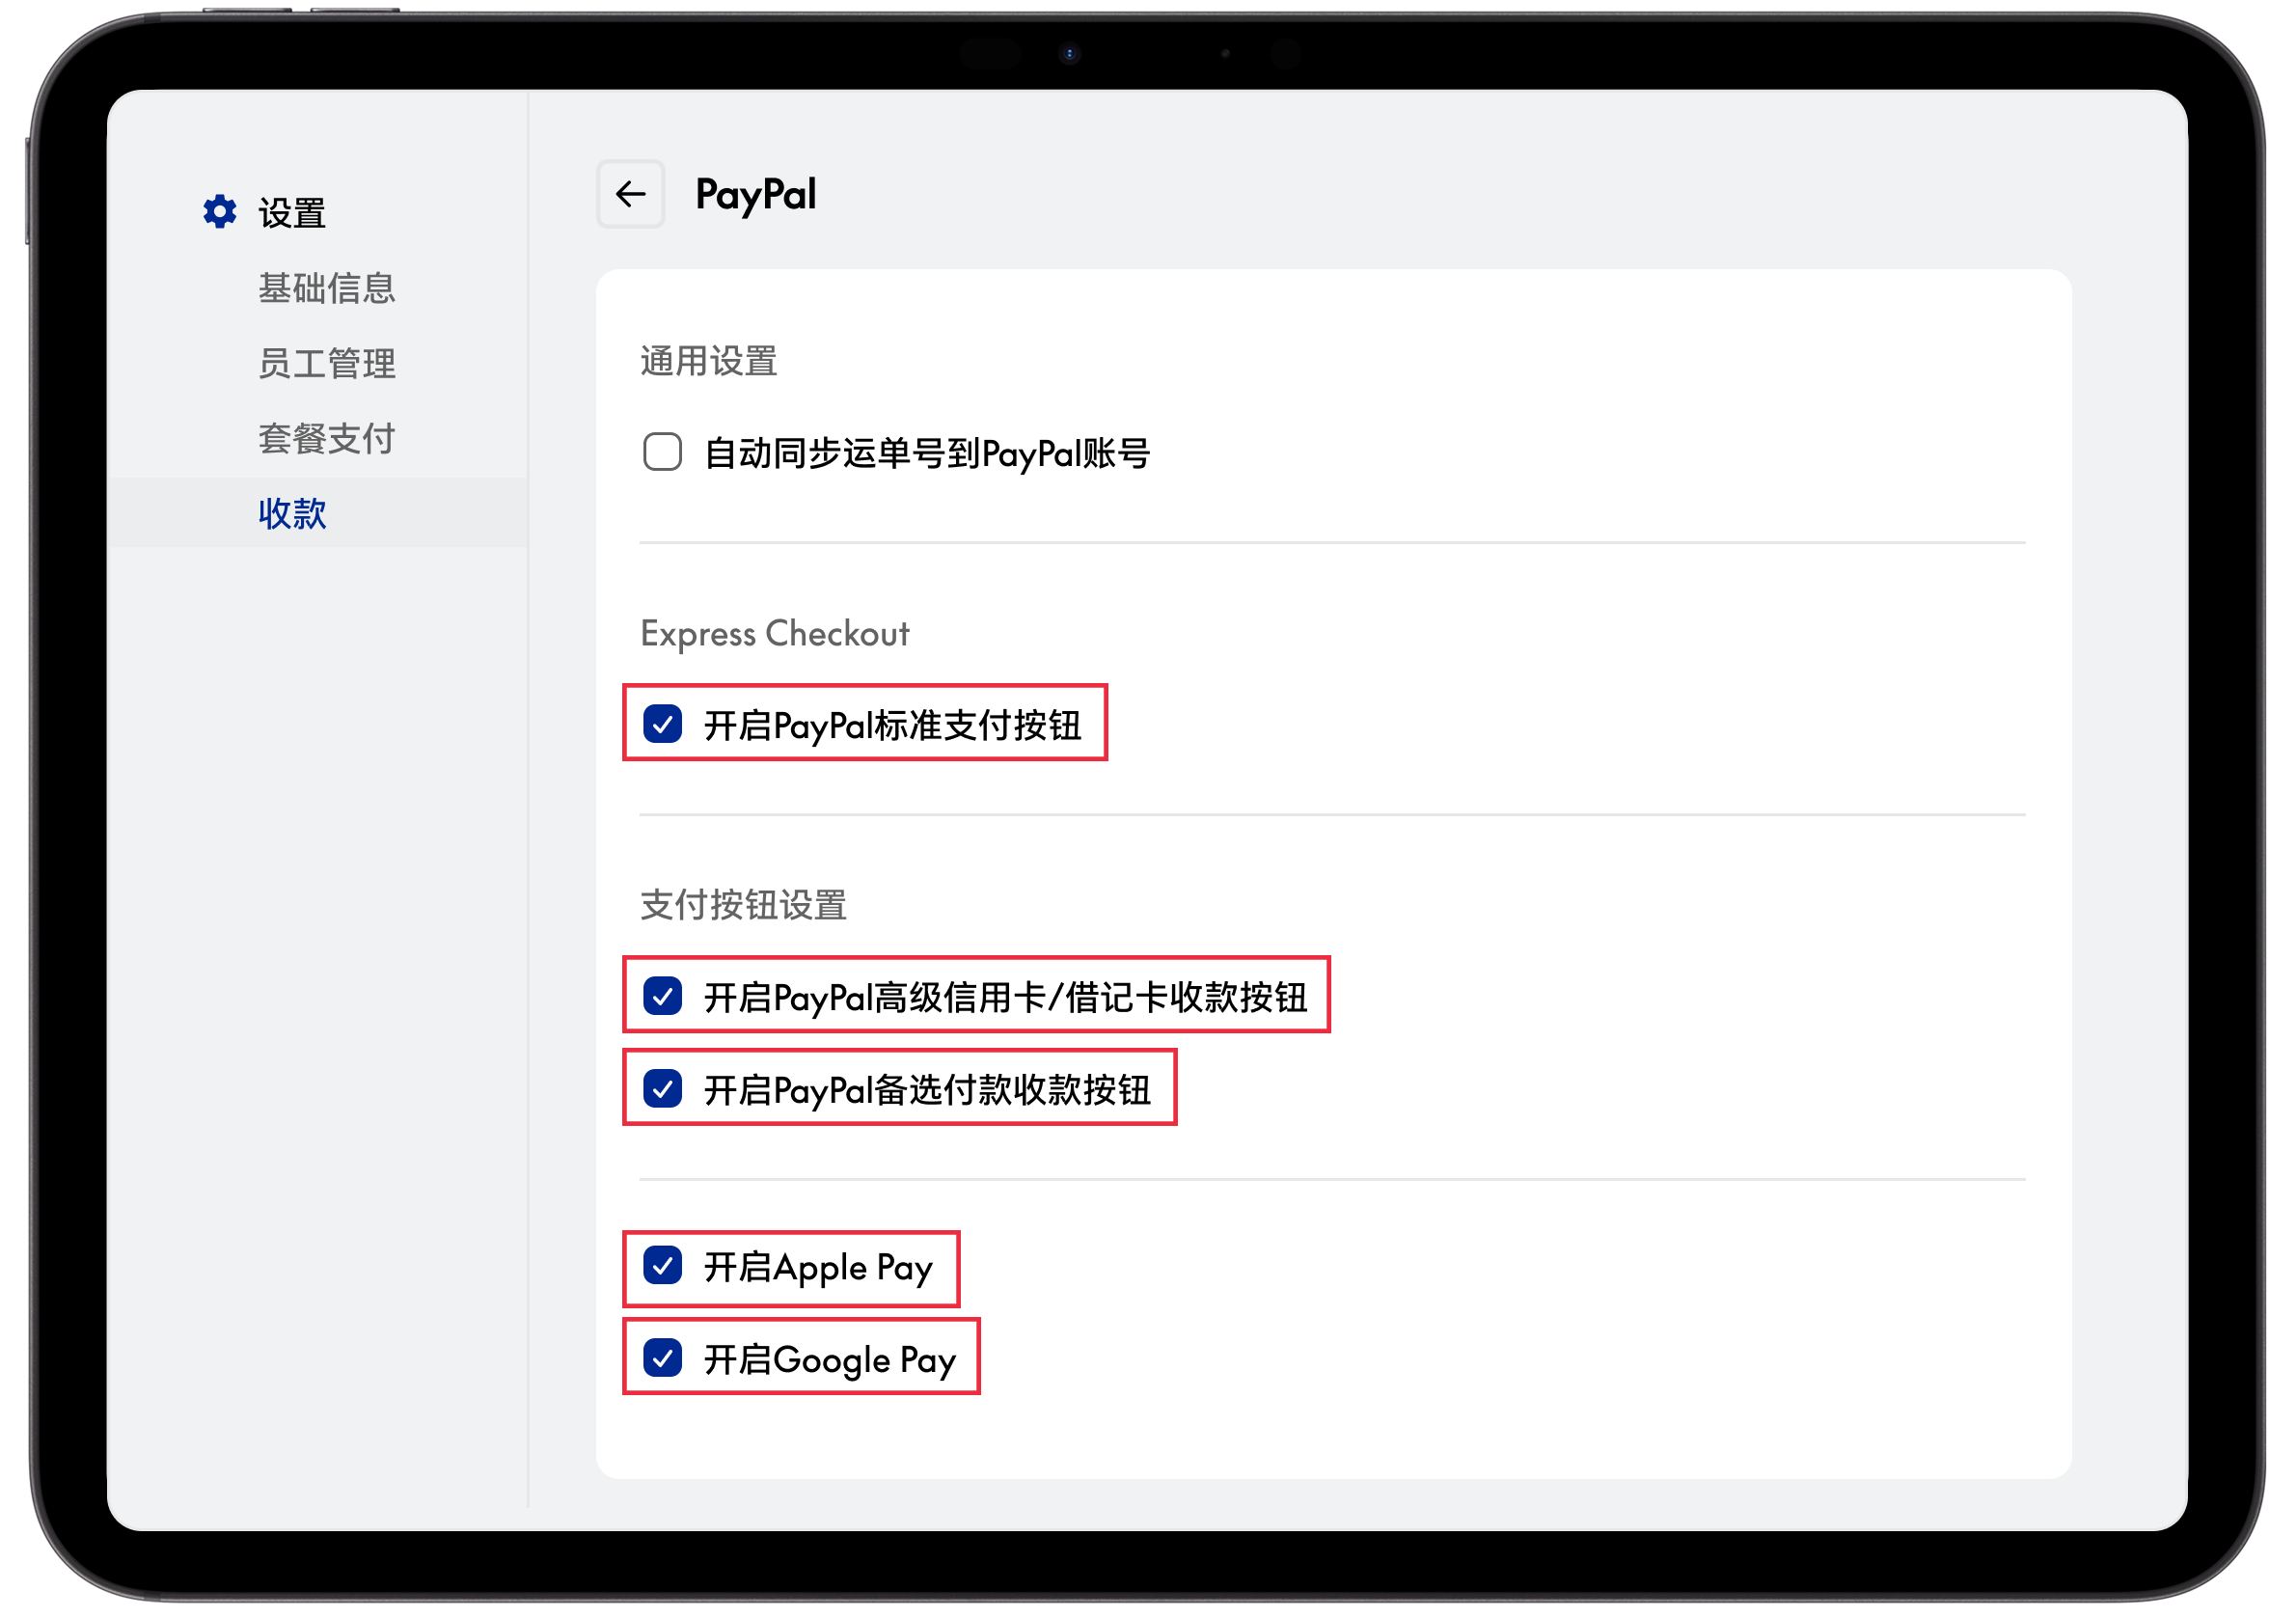The image size is (2296, 1618).
Task: Open 员工管理 in the sidebar
Action: (x=327, y=363)
